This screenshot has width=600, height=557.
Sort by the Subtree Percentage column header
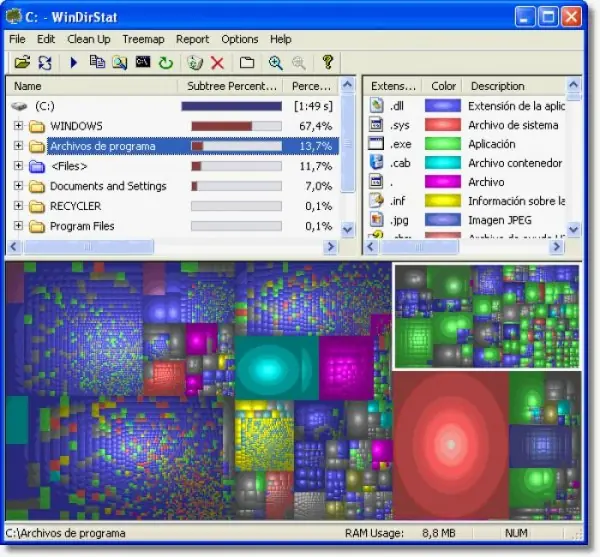click(x=231, y=86)
